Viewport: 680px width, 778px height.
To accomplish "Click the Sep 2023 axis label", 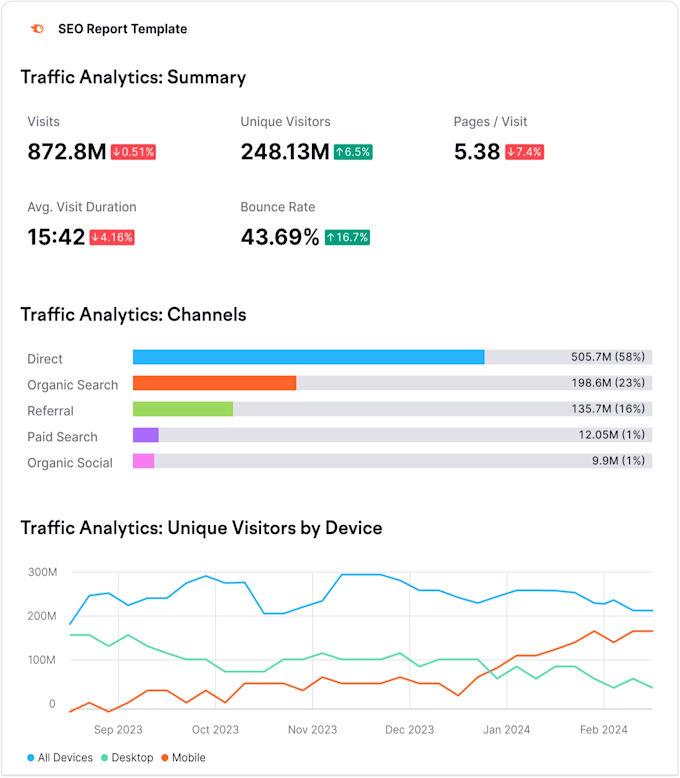I will (118, 730).
